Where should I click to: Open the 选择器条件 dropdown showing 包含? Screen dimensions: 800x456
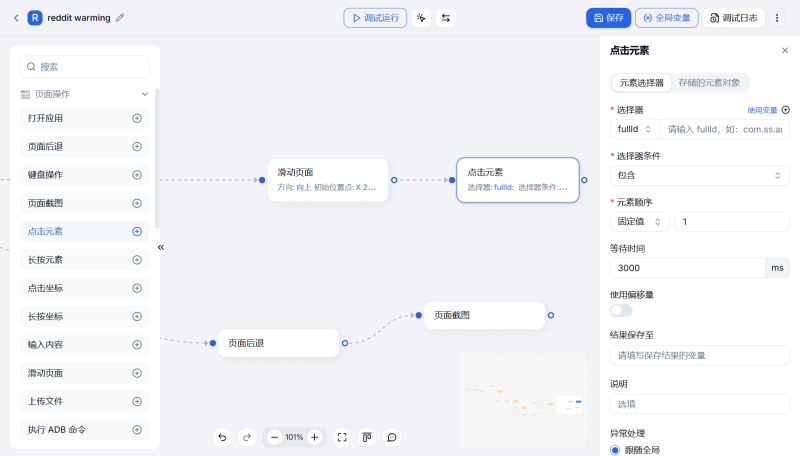click(699, 175)
